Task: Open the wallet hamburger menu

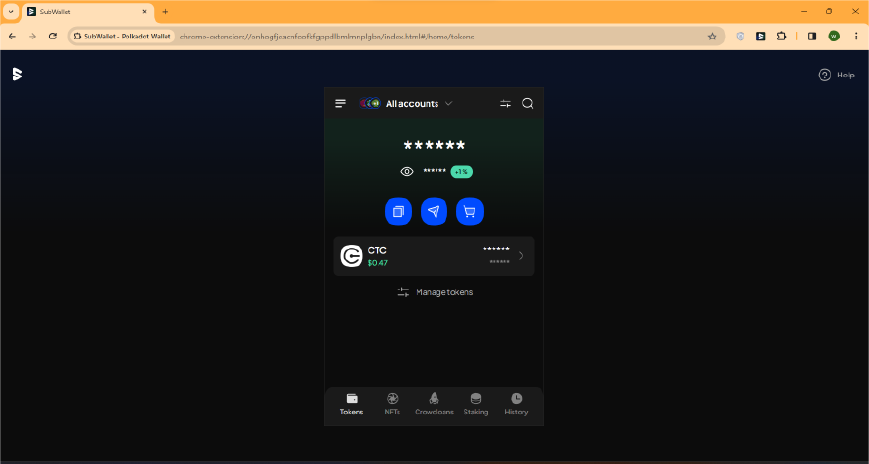Action: [x=340, y=104]
